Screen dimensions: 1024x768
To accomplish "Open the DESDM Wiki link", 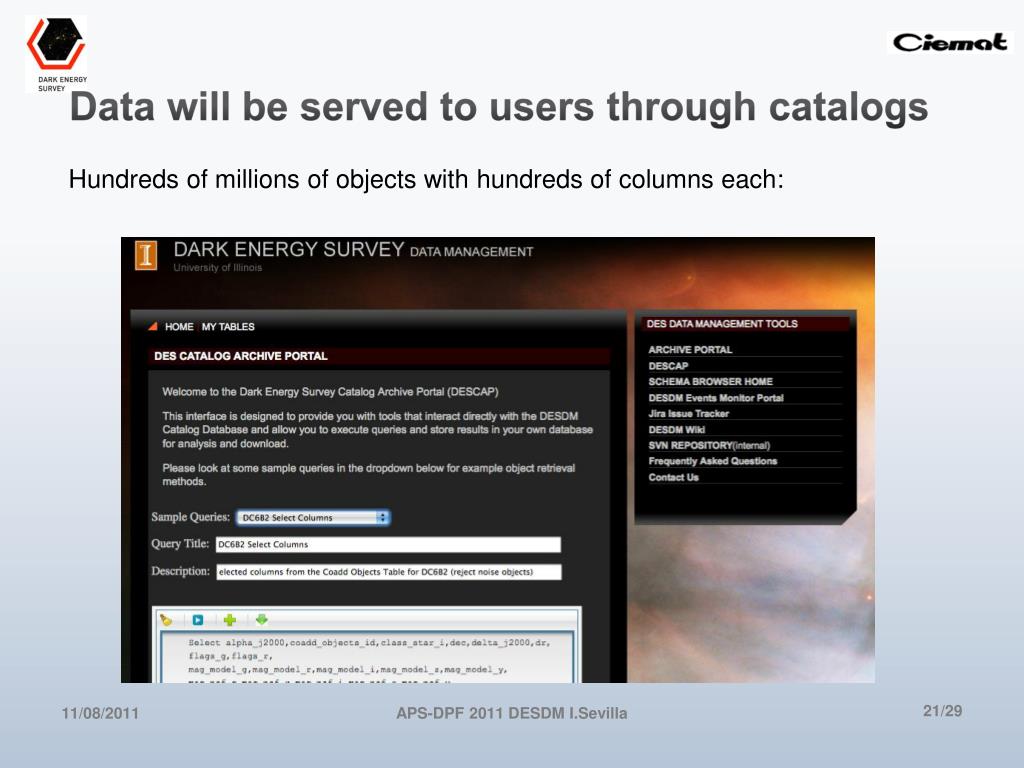I will coord(677,430).
